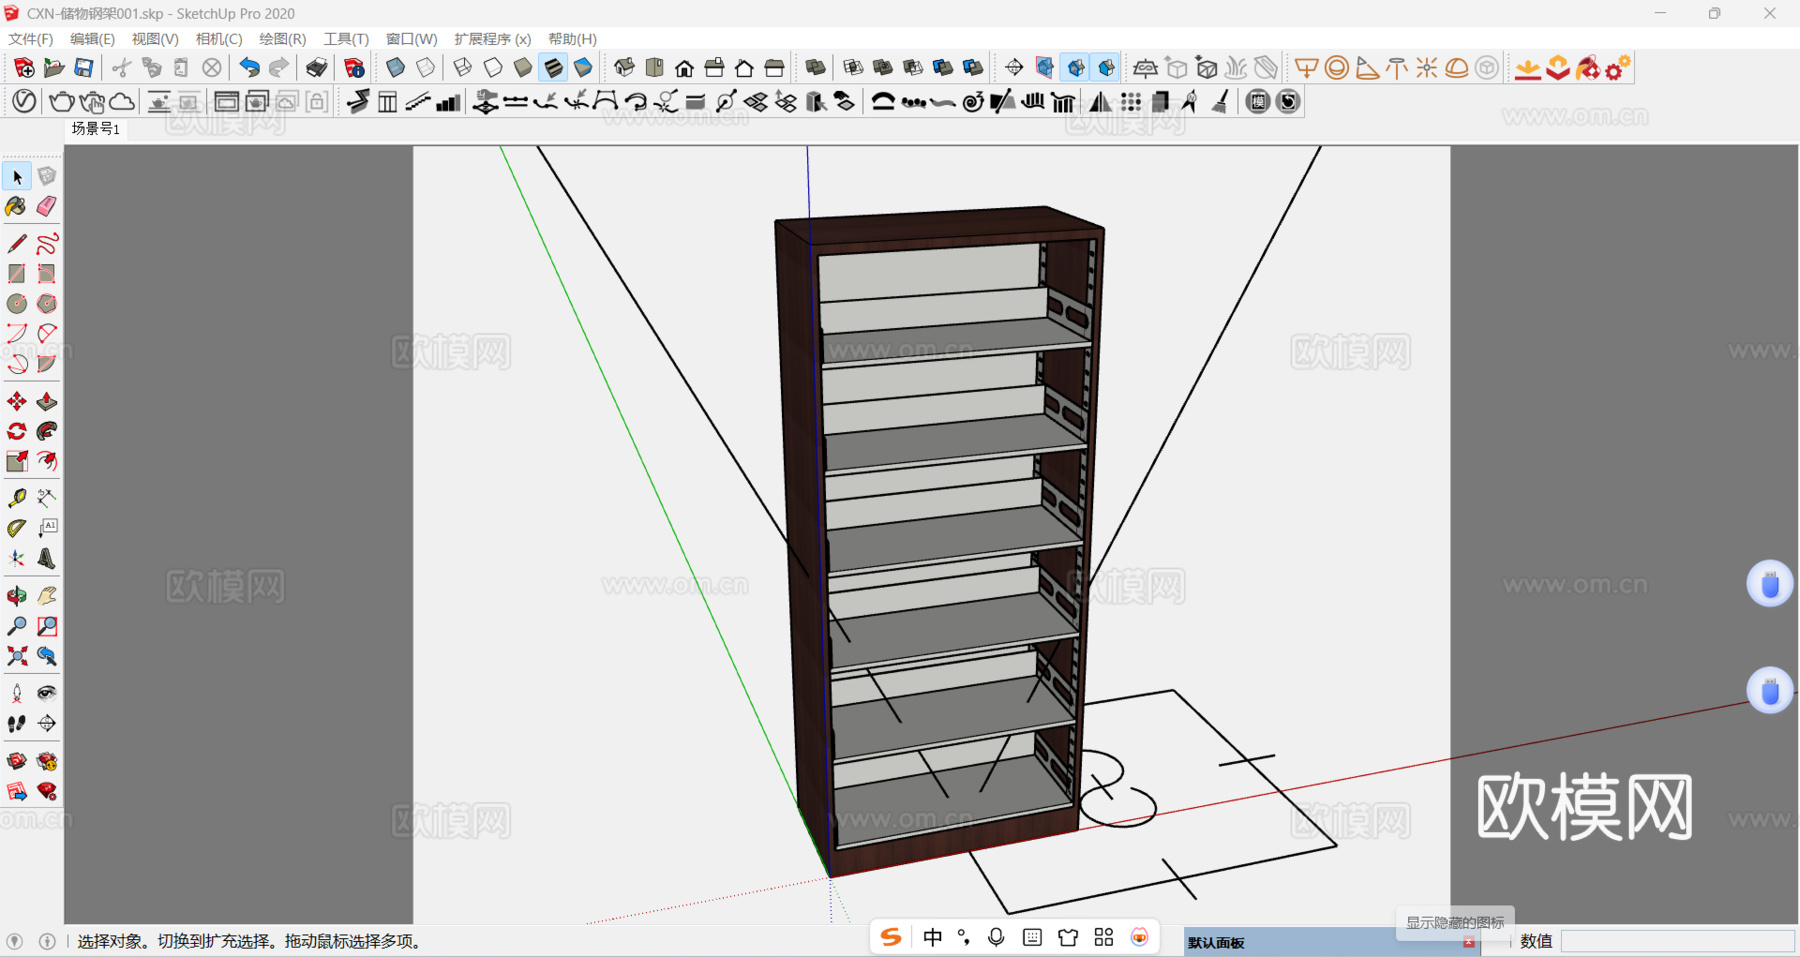The height and width of the screenshot is (957, 1800).
Task: Select the Protractor tool
Action: (x=17, y=528)
